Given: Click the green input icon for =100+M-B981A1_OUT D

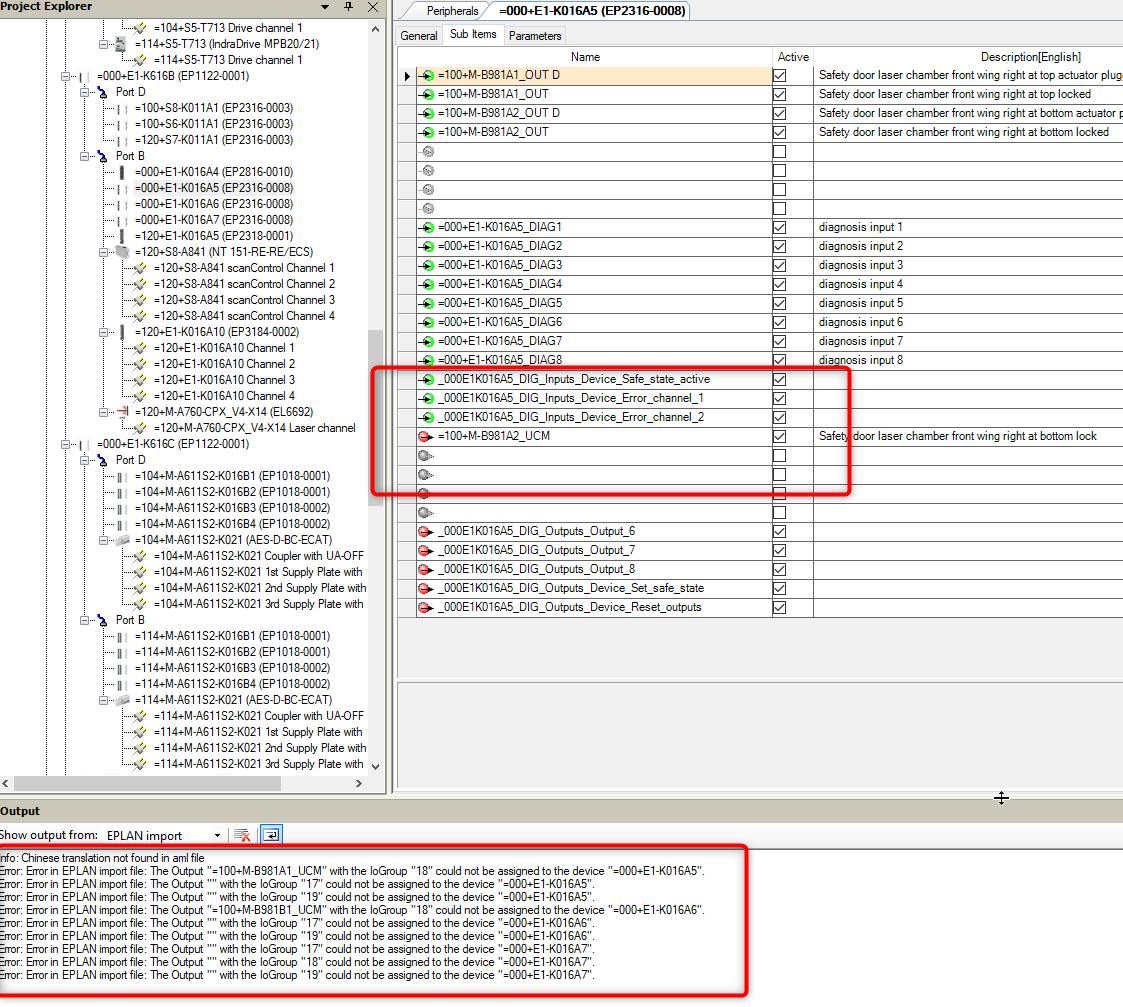Looking at the screenshot, I should pyautogui.click(x=427, y=76).
